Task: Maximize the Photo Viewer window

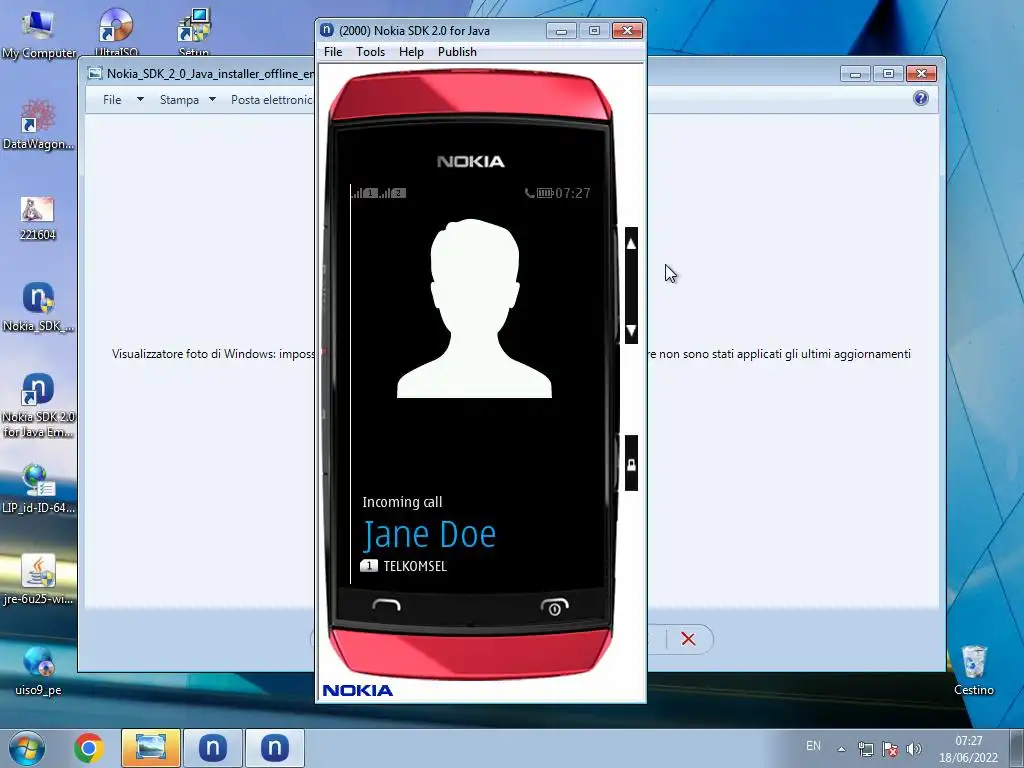Action: tap(888, 74)
